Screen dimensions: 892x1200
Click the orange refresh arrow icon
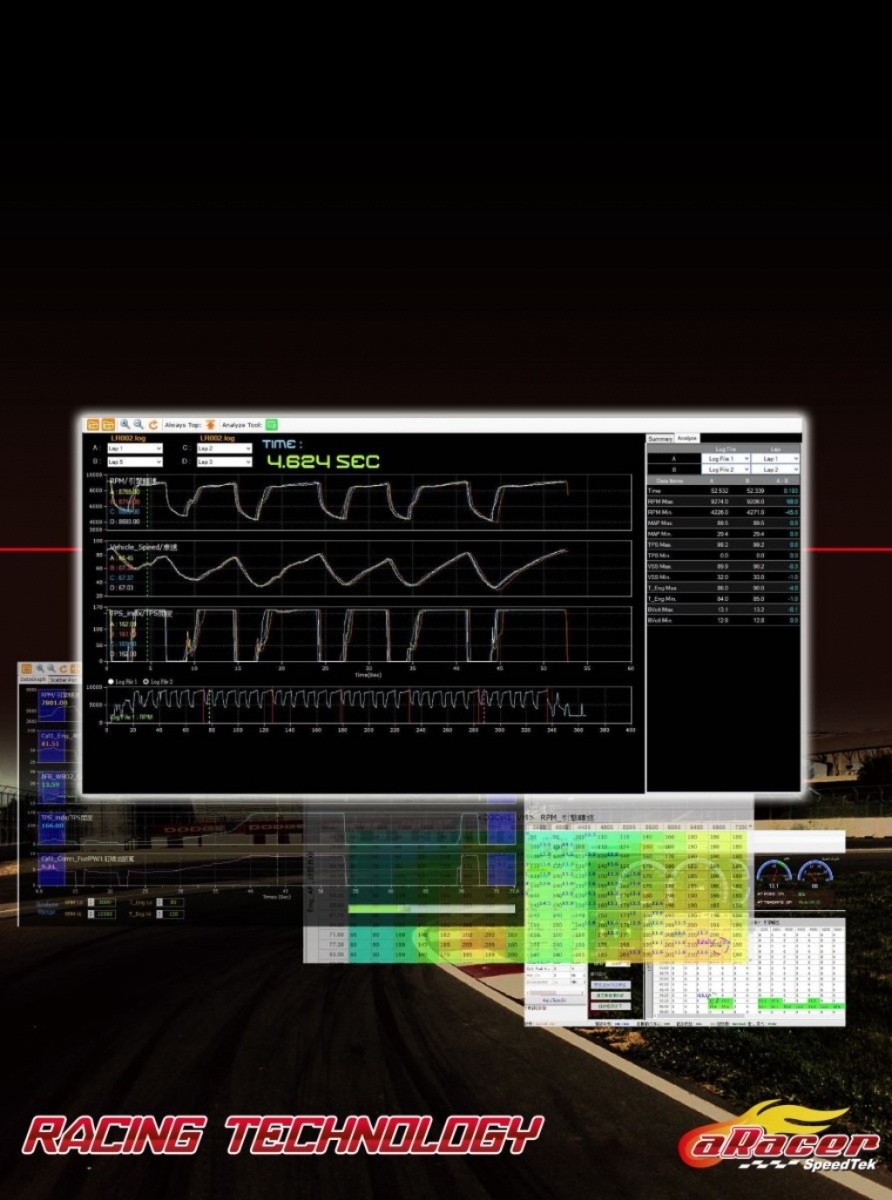pyautogui.click(x=153, y=425)
